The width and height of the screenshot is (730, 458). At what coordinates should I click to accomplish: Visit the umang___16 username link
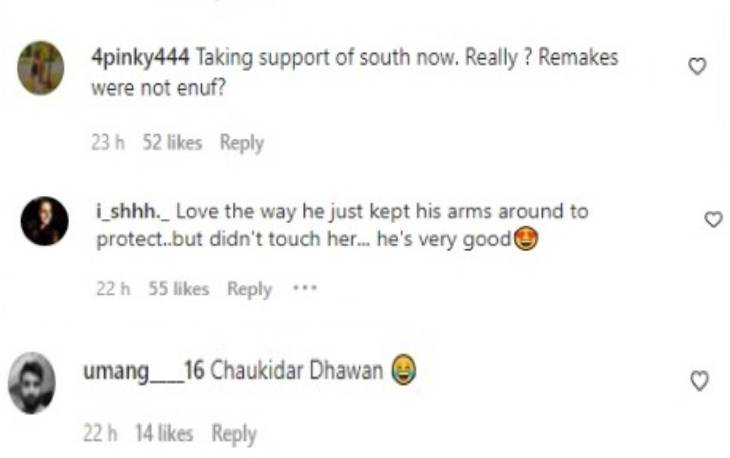[x=144, y=371]
